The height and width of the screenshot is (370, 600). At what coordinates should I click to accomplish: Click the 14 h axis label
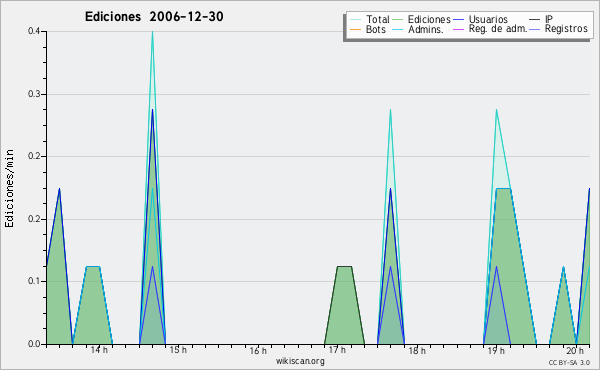pyautogui.click(x=99, y=350)
